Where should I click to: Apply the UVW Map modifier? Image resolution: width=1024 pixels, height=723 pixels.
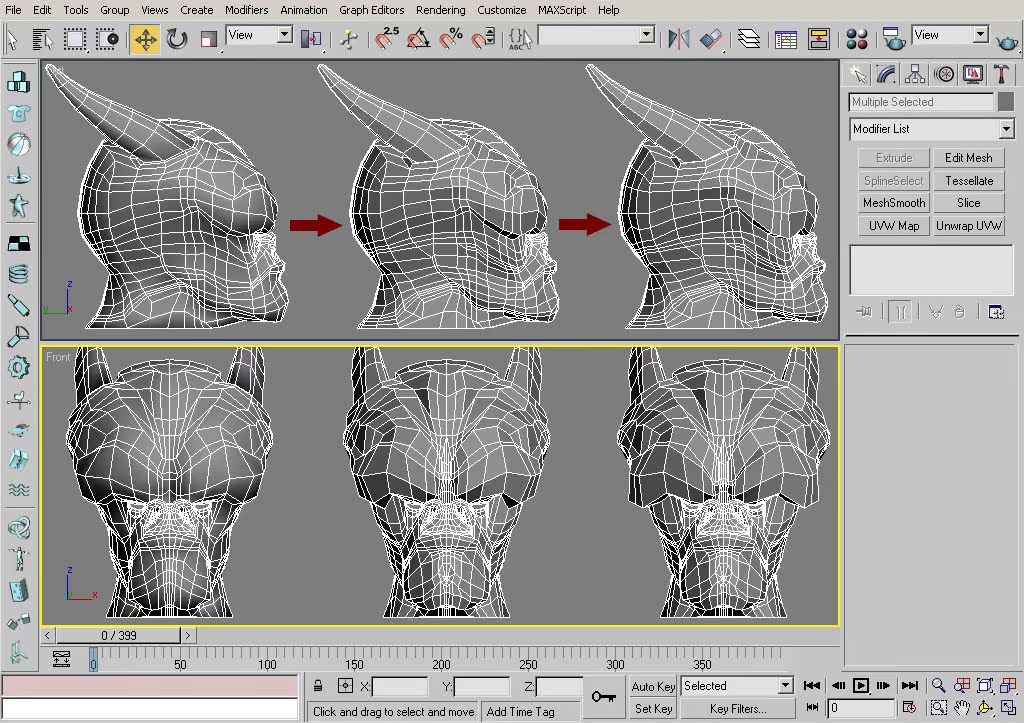(893, 226)
